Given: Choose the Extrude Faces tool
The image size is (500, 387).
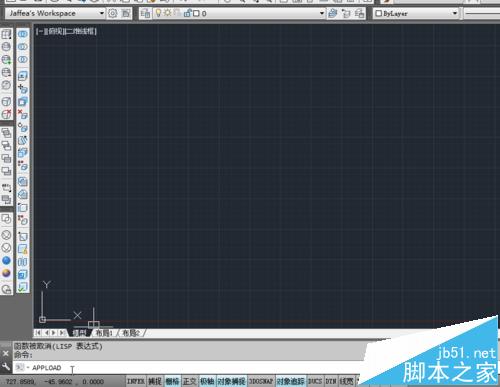Looking at the screenshot, I should (x=23, y=76).
